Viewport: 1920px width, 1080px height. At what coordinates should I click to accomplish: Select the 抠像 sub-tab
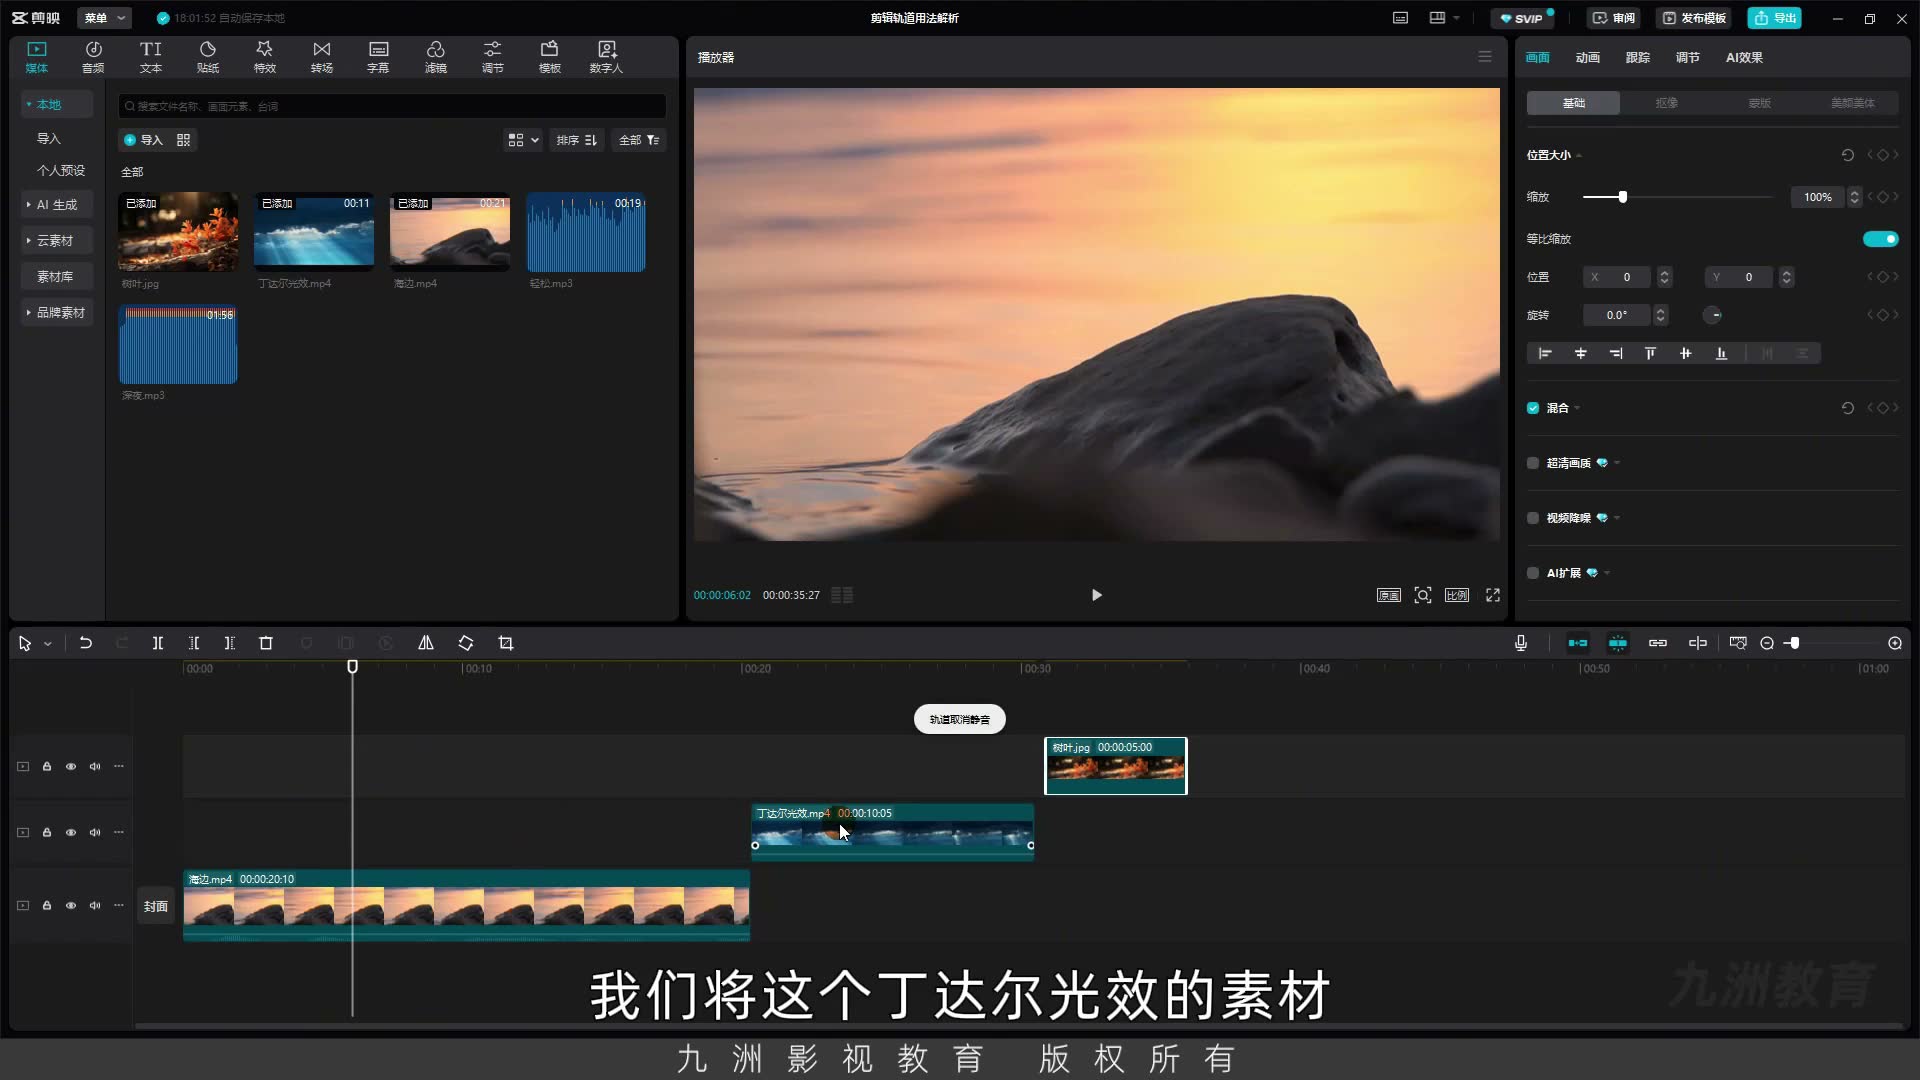click(1666, 103)
